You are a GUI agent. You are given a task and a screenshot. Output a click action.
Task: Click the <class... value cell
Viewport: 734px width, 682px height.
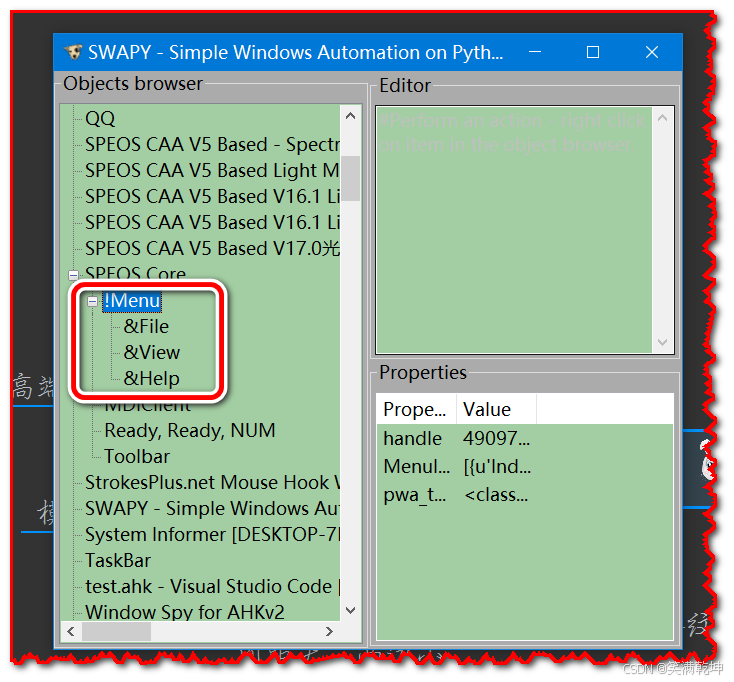(496, 495)
